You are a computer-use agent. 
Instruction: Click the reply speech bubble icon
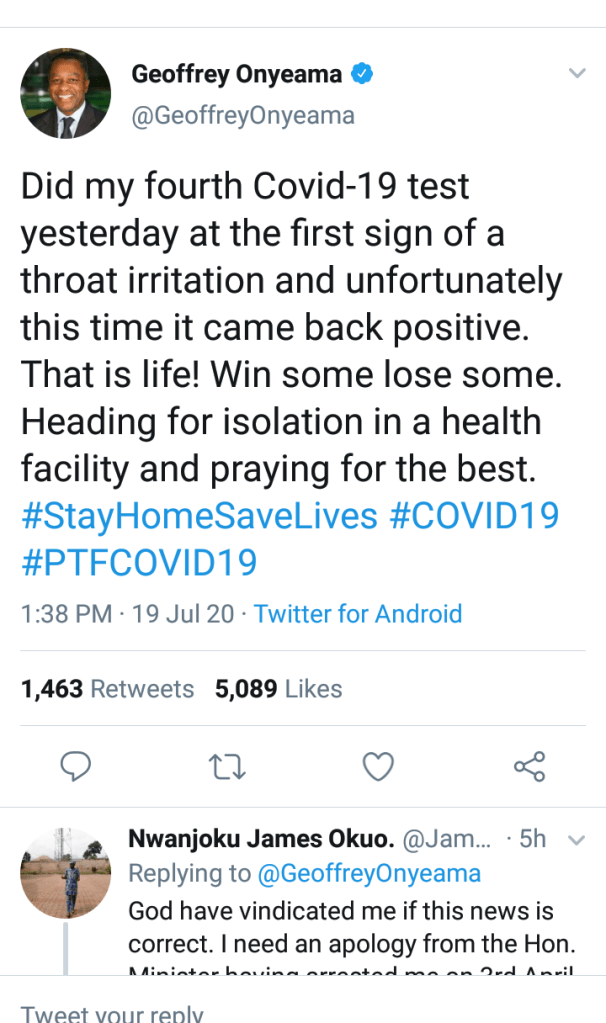tap(76, 767)
